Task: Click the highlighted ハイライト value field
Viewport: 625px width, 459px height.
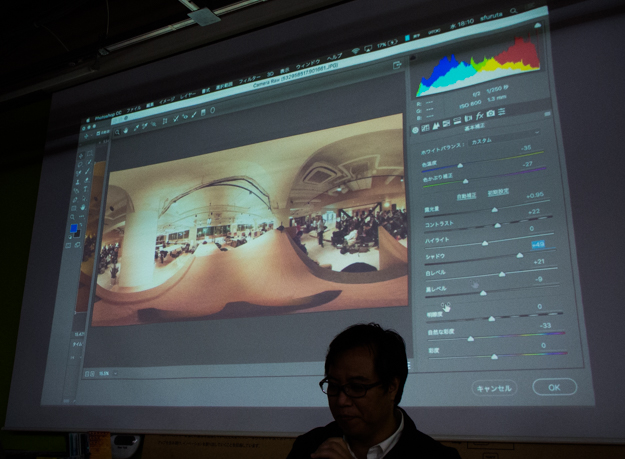Action: tap(538, 244)
